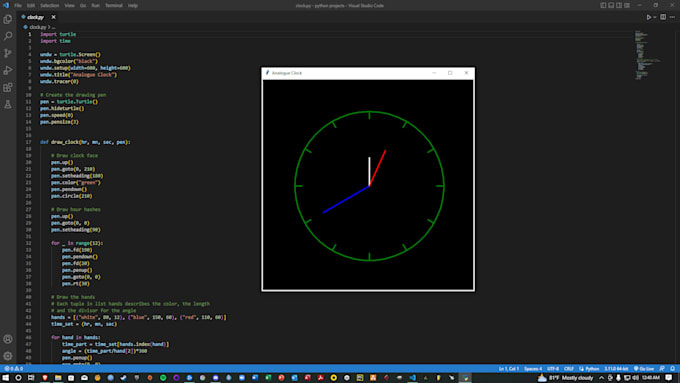Run the Python file with play button

tap(649, 17)
